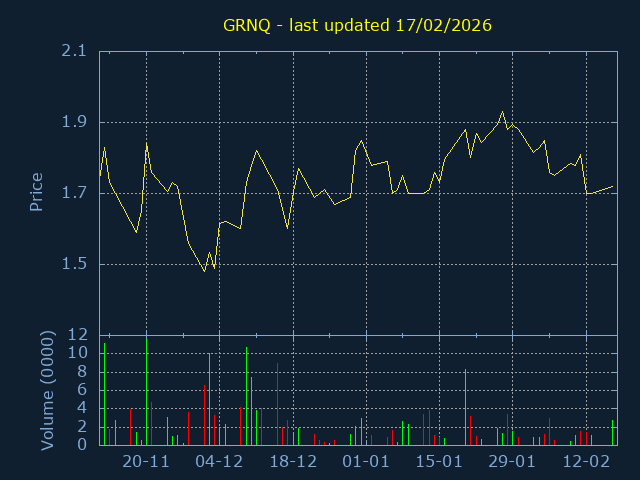Image resolution: width=640 pixels, height=480 pixels.
Task: Click the 1.9 price tick label
Action: pyautogui.click(x=73, y=122)
